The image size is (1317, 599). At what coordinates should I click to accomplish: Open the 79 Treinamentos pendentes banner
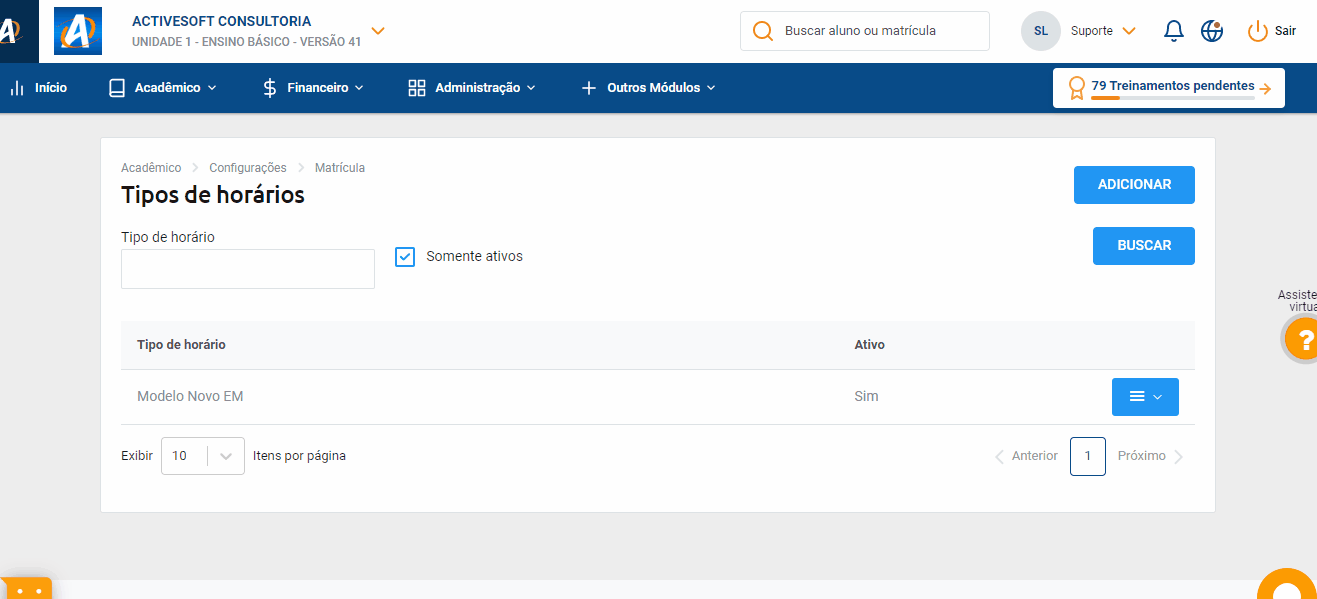(x=1169, y=88)
